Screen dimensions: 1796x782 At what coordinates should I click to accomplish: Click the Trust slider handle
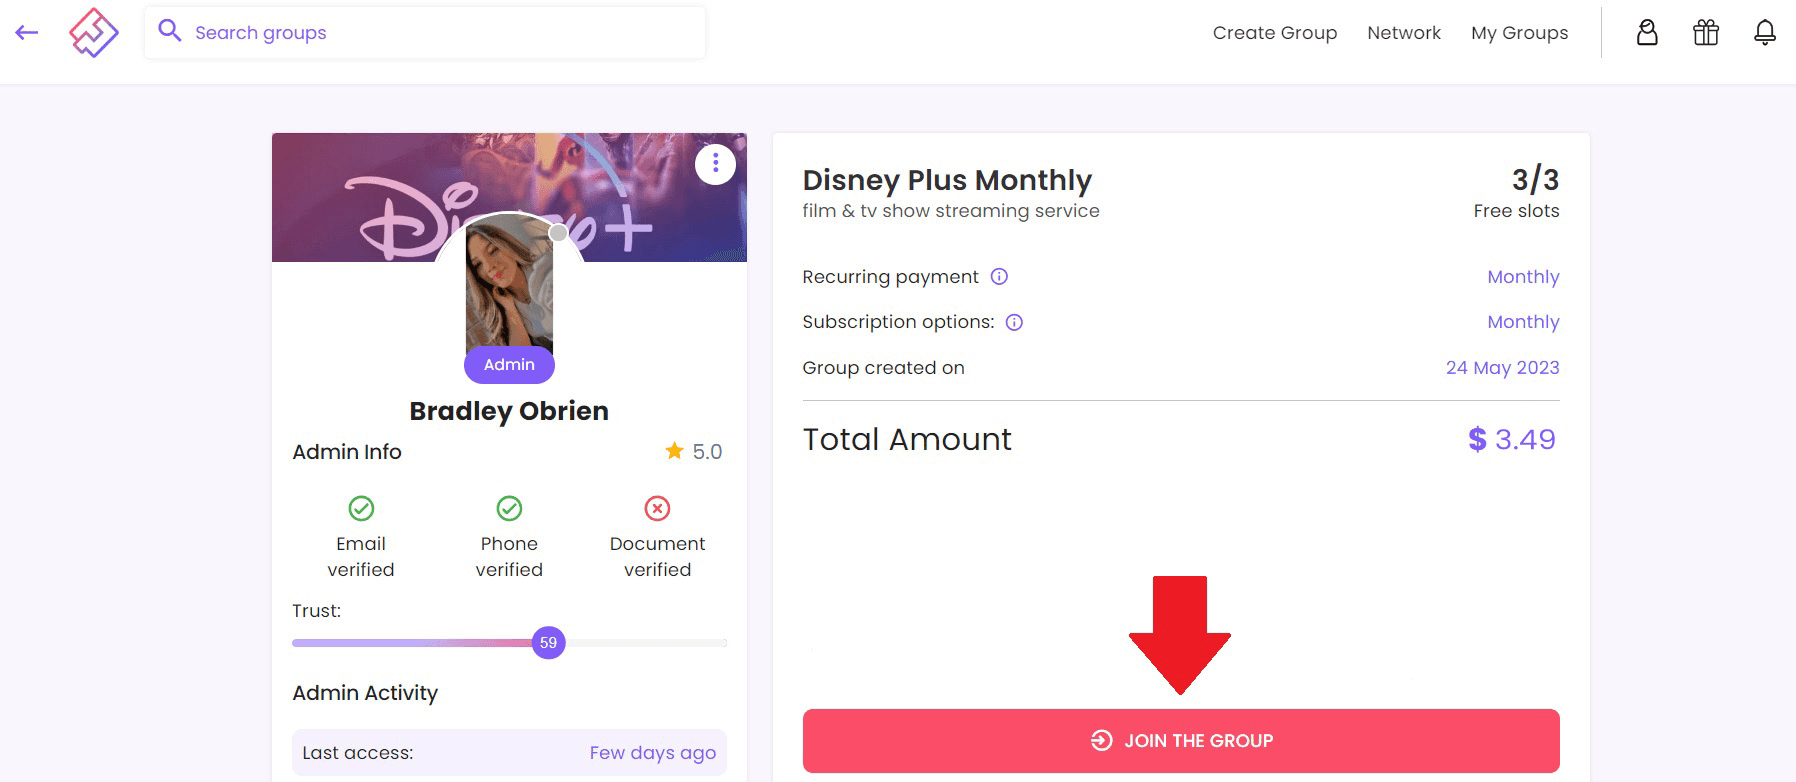tap(548, 643)
